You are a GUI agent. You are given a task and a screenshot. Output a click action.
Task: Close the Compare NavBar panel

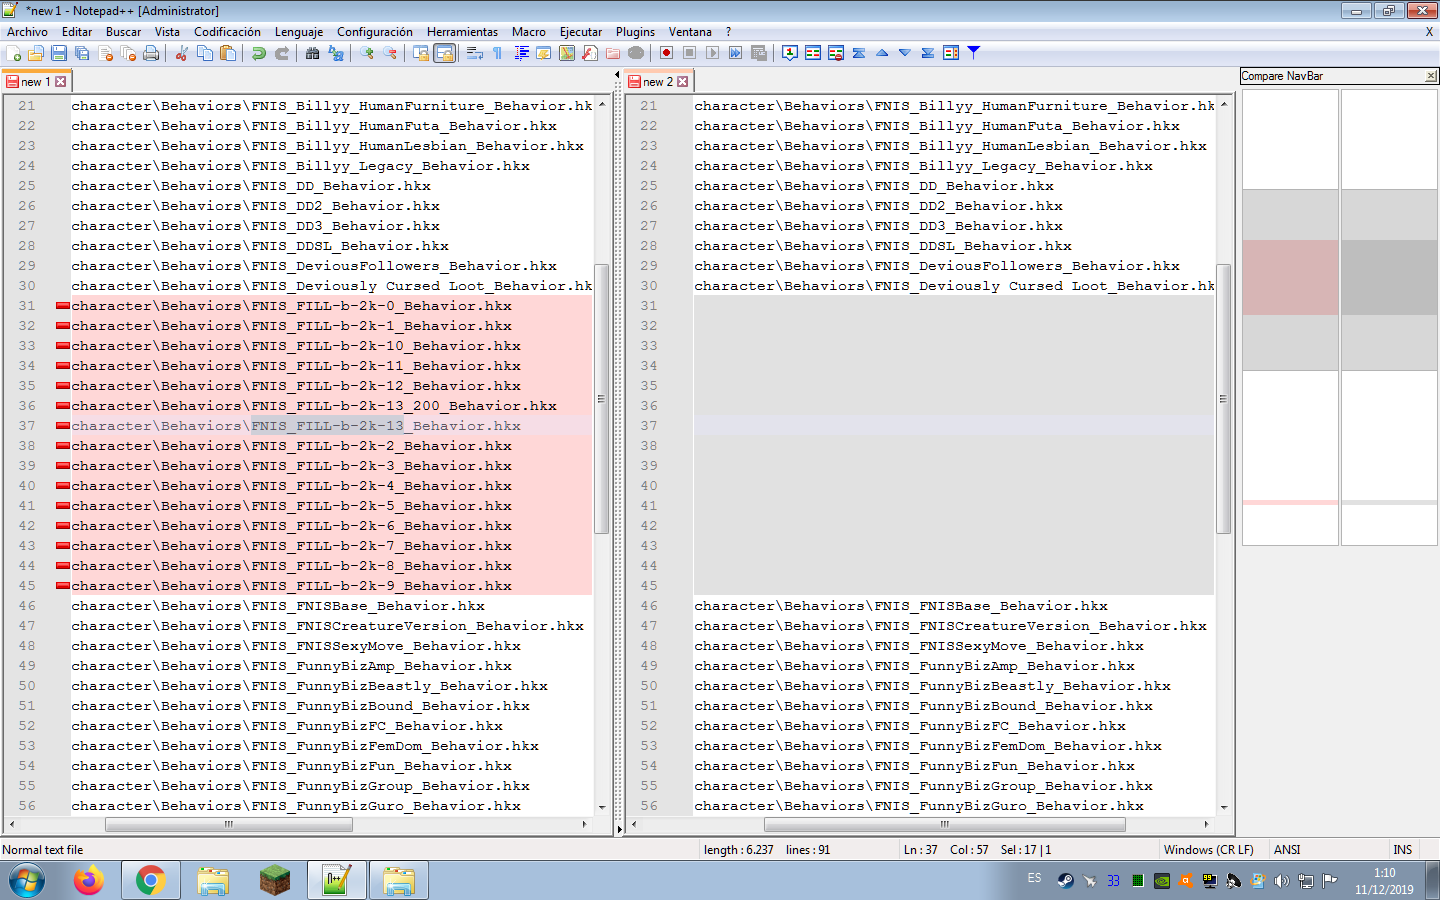[x=1431, y=76]
